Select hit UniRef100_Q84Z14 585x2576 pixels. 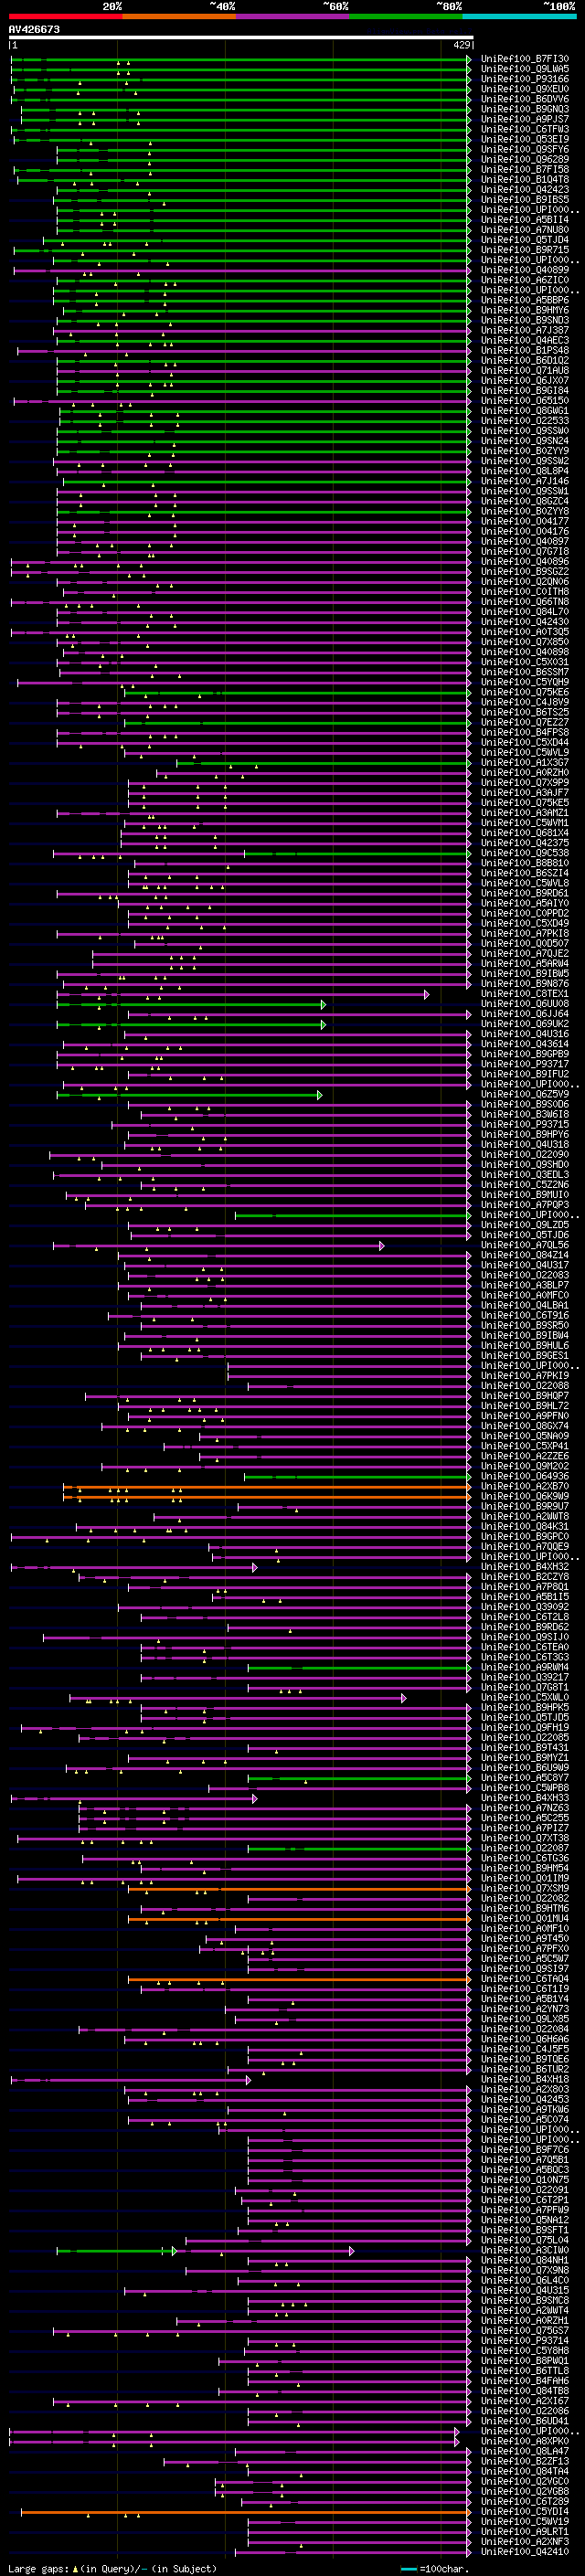[x=525, y=1255]
